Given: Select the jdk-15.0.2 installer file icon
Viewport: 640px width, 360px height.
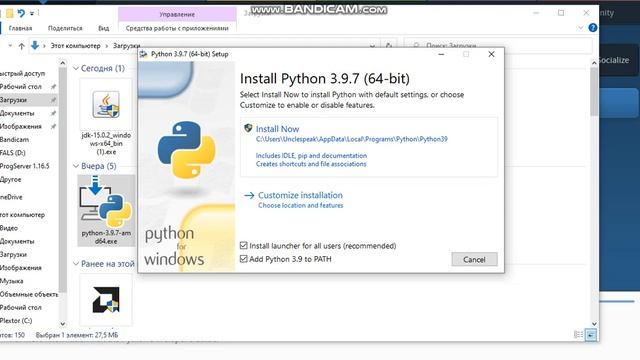Looking at the screenshot, I should pyautogui.click(x=106, y=105).
